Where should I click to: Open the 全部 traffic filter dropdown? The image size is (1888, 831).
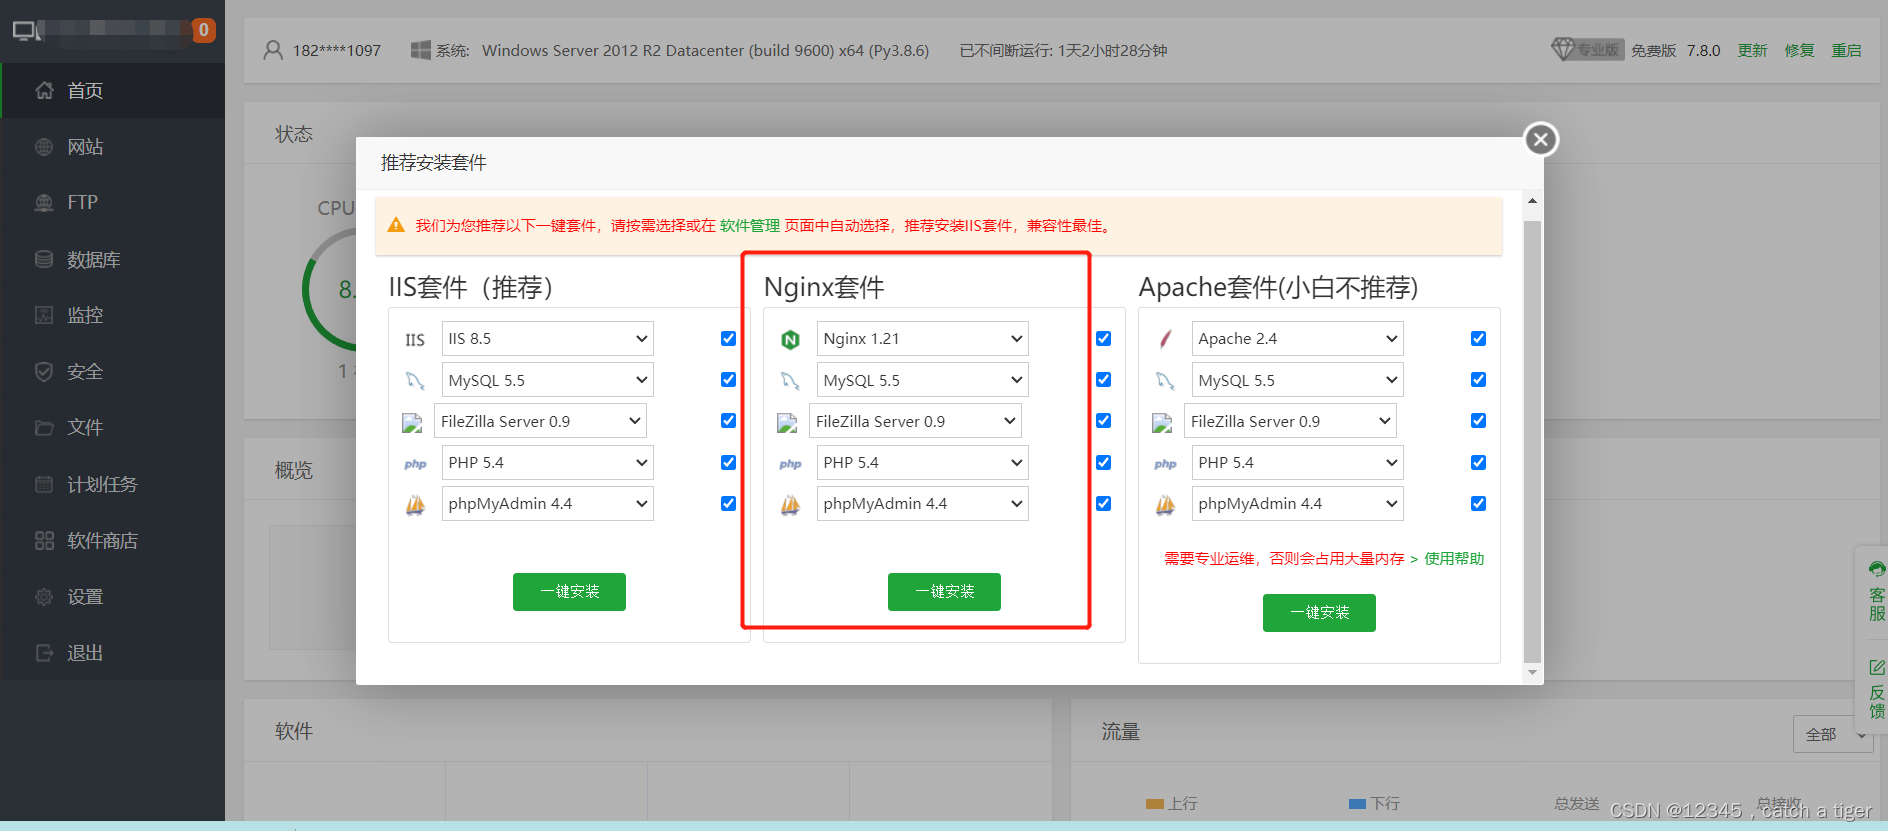pos(1833,735)
